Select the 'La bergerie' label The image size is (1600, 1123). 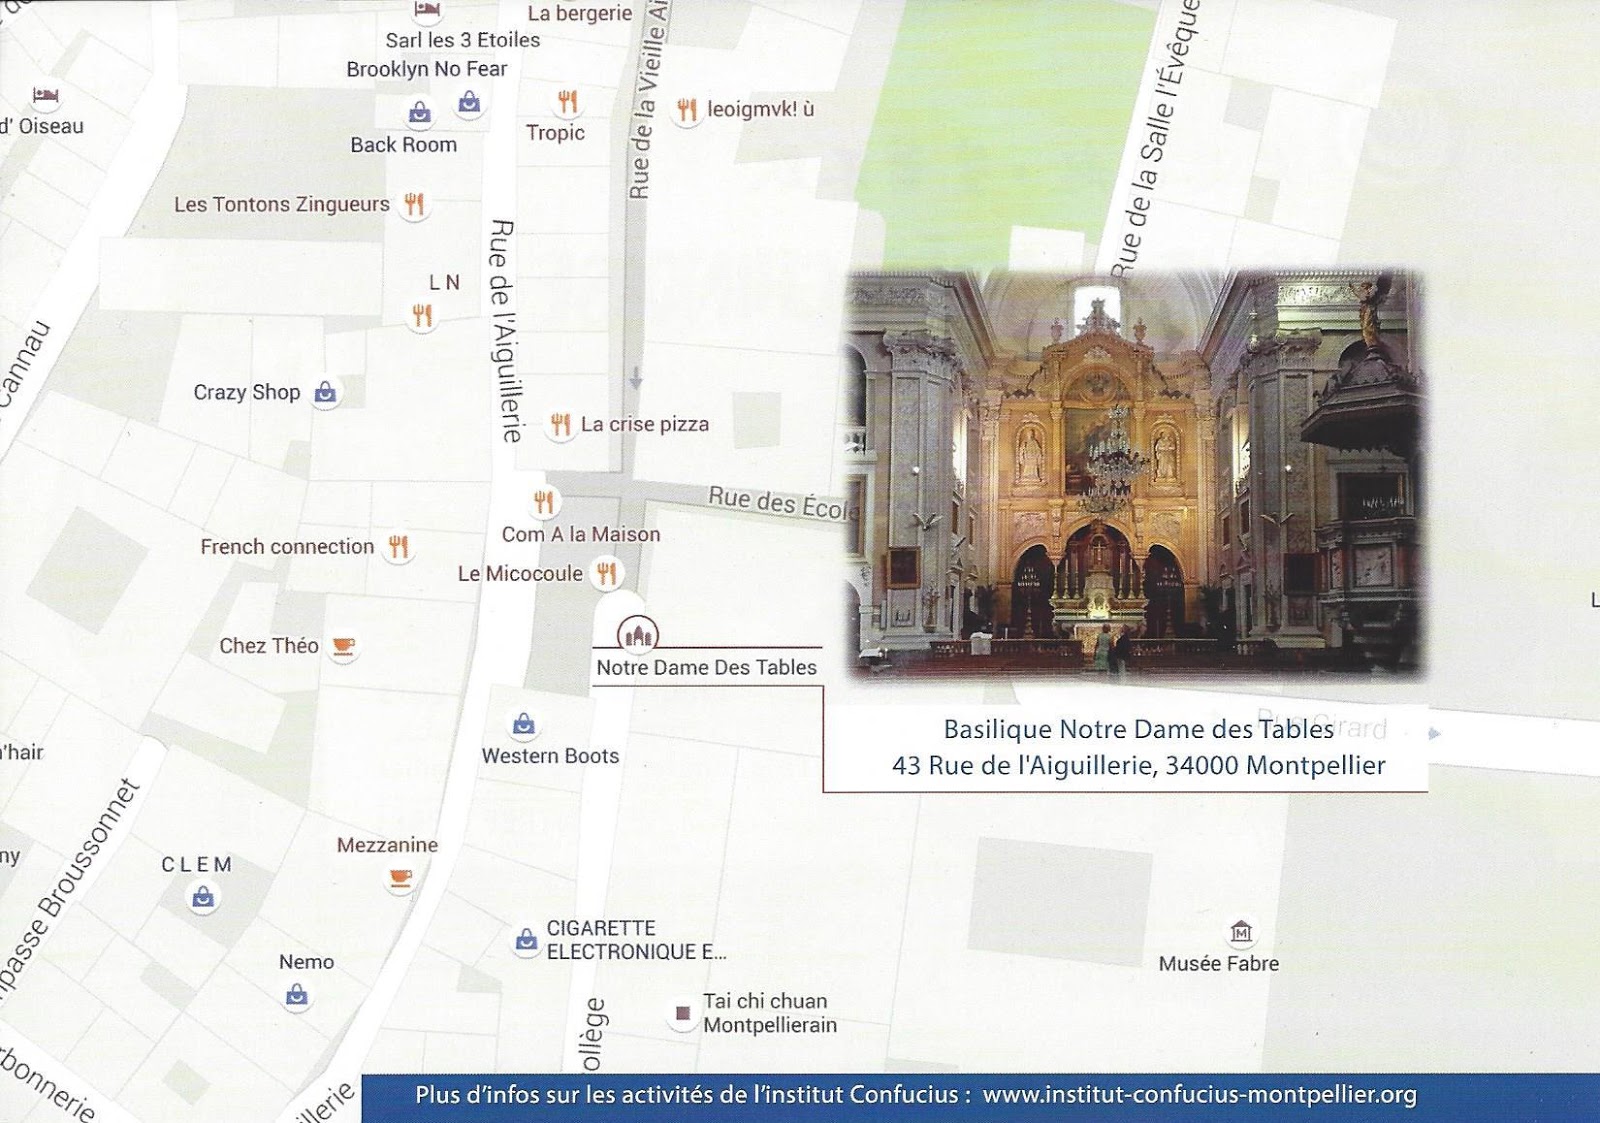[580, 13]
